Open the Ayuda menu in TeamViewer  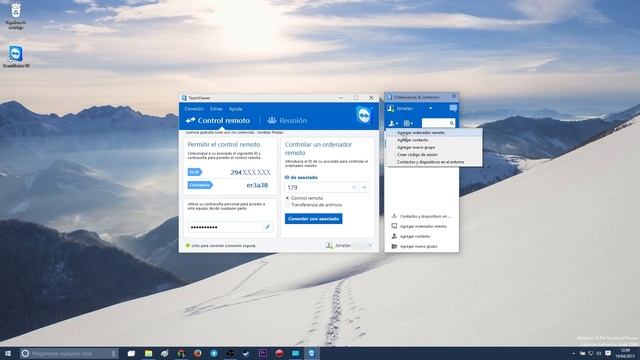coord(236,109)
